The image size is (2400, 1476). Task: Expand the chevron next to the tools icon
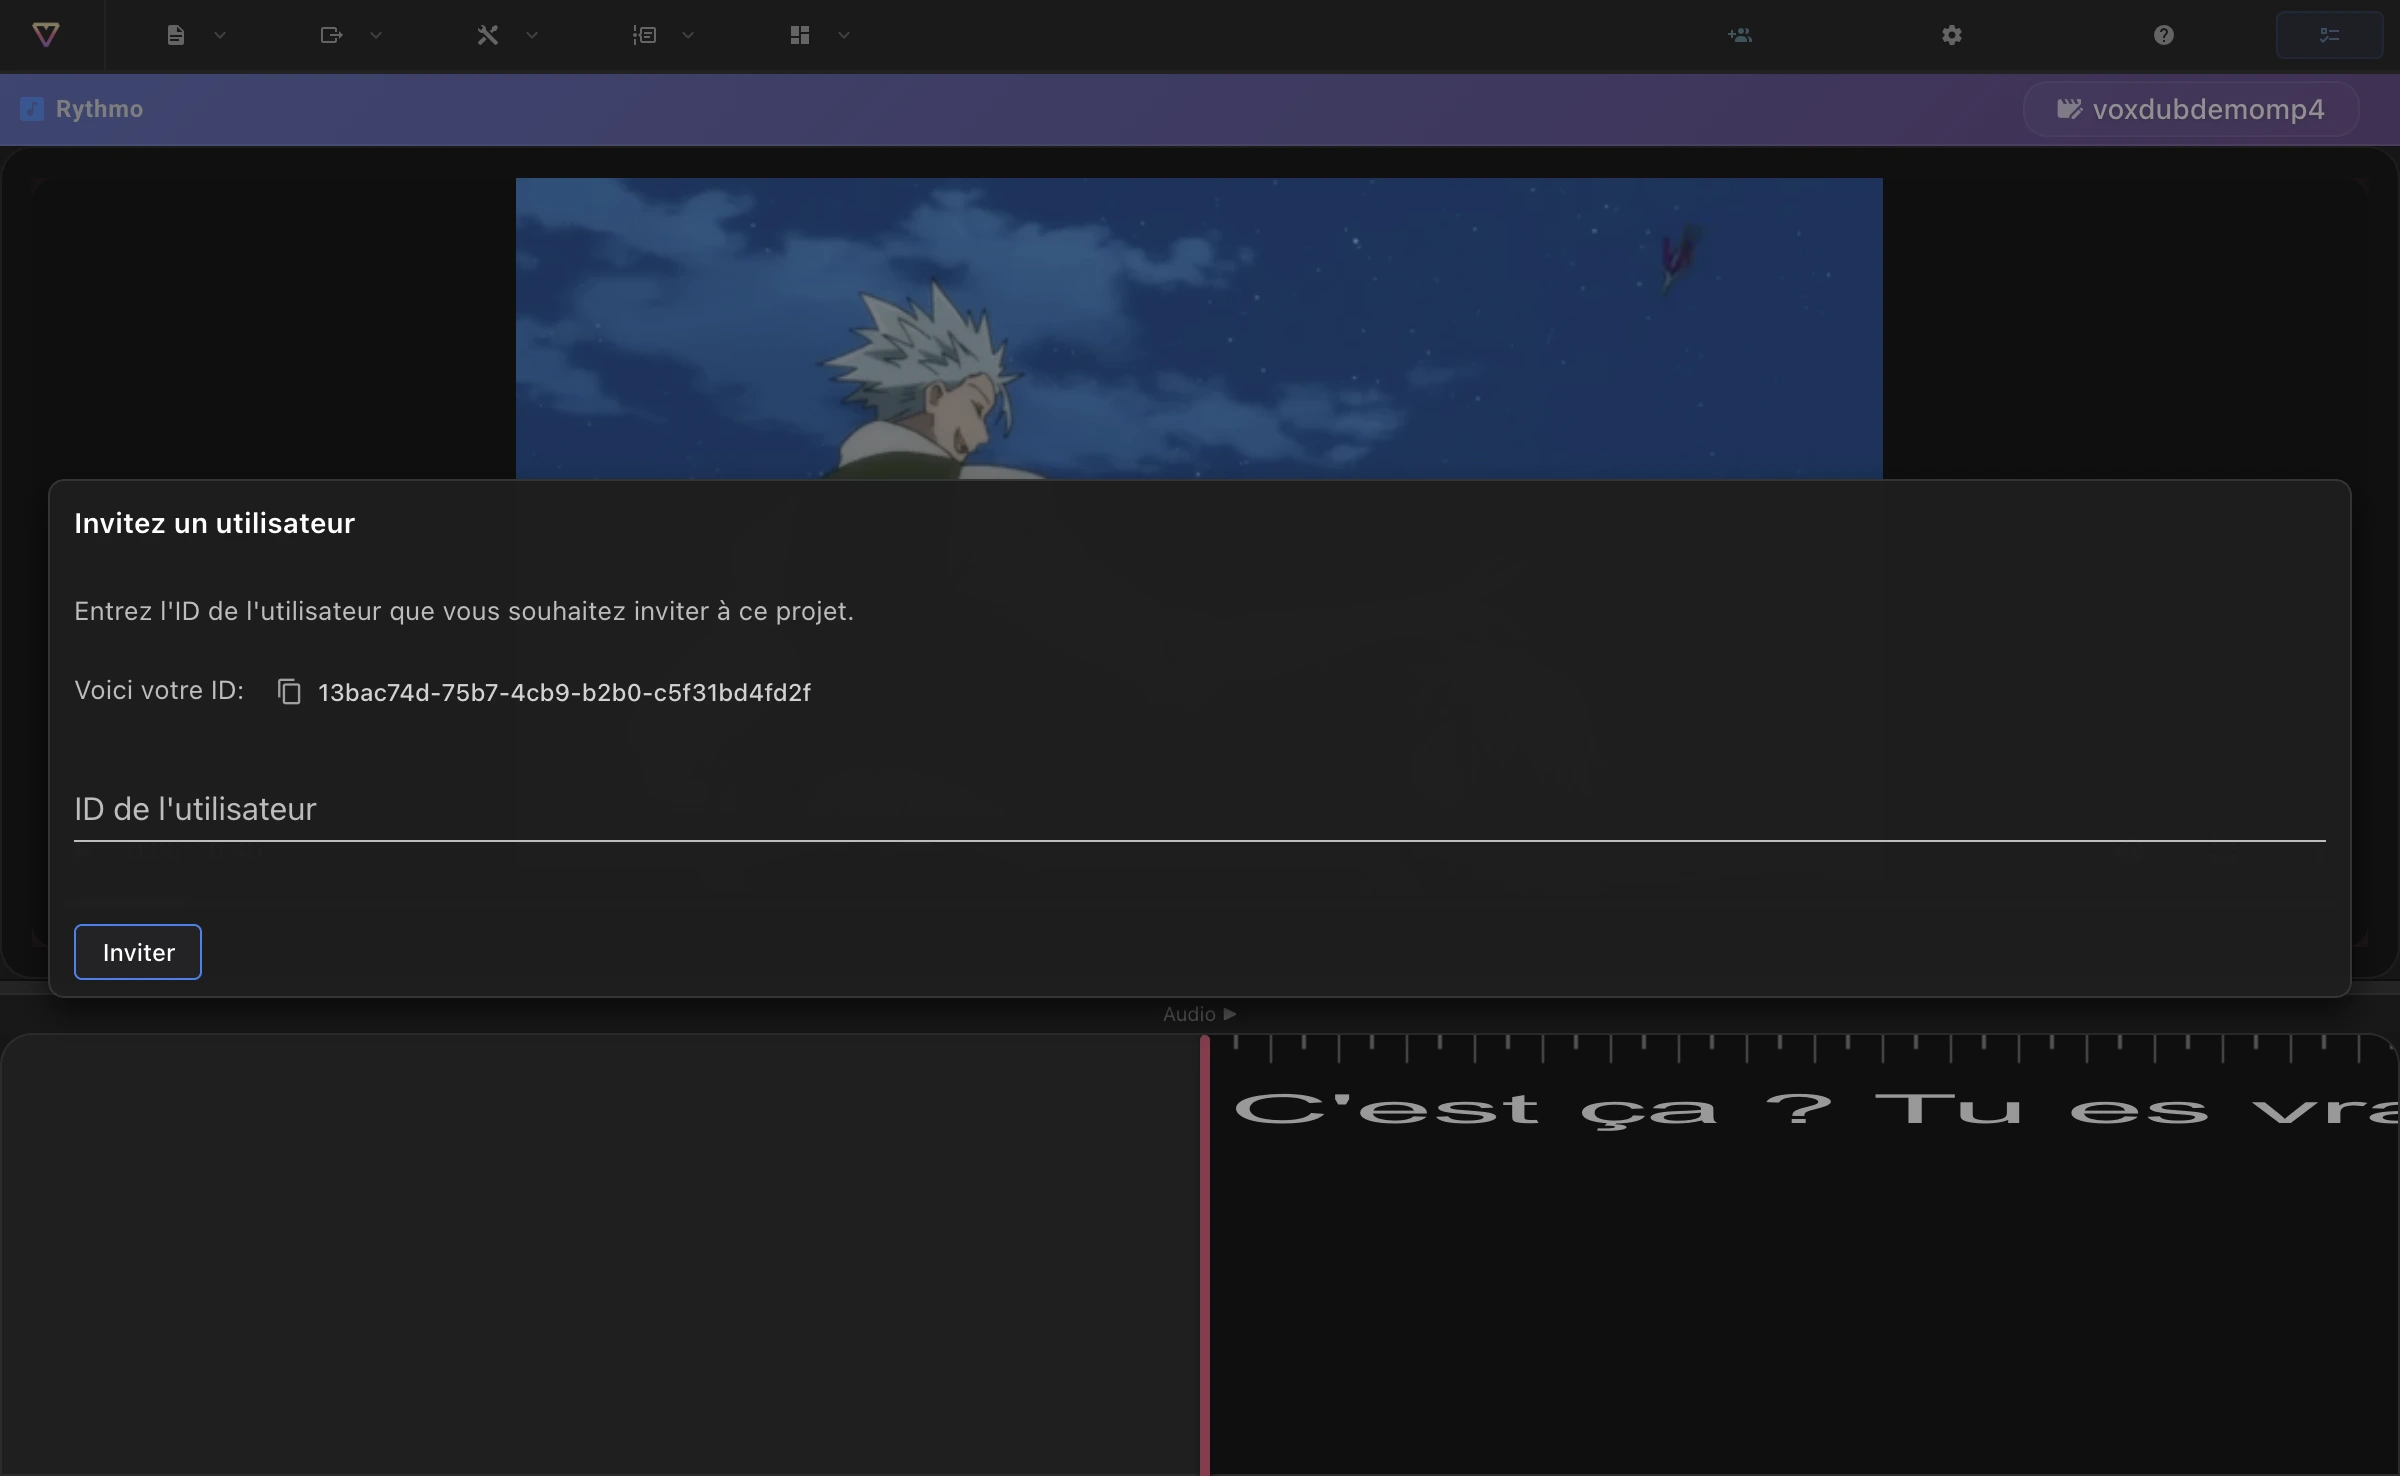tap(532, 35)
